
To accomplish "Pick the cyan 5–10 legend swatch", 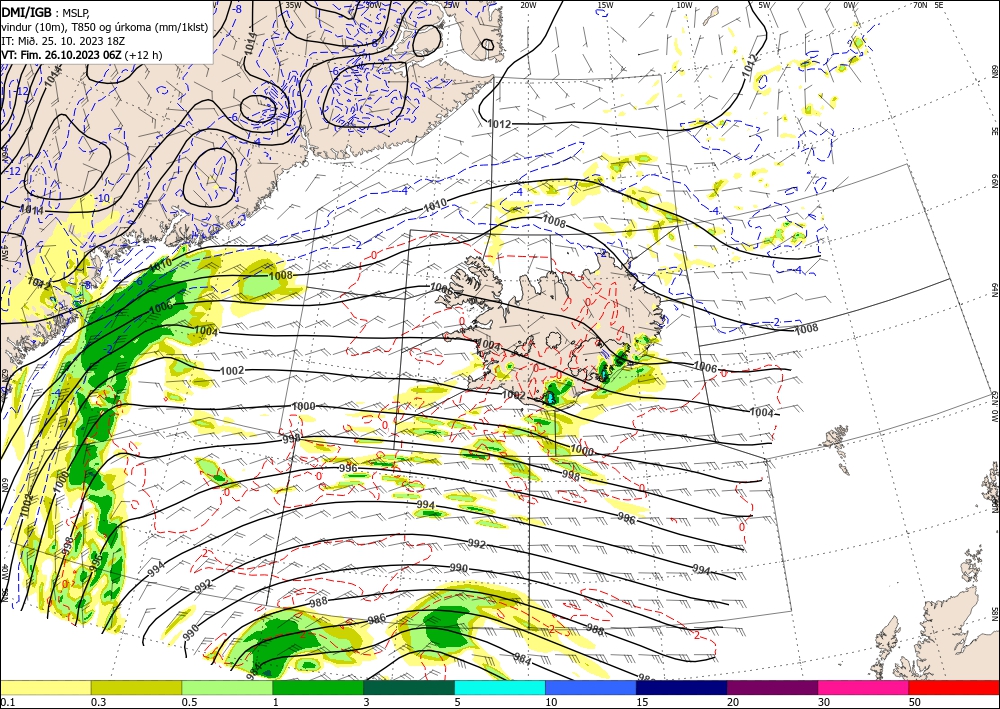I will point(500,687).
